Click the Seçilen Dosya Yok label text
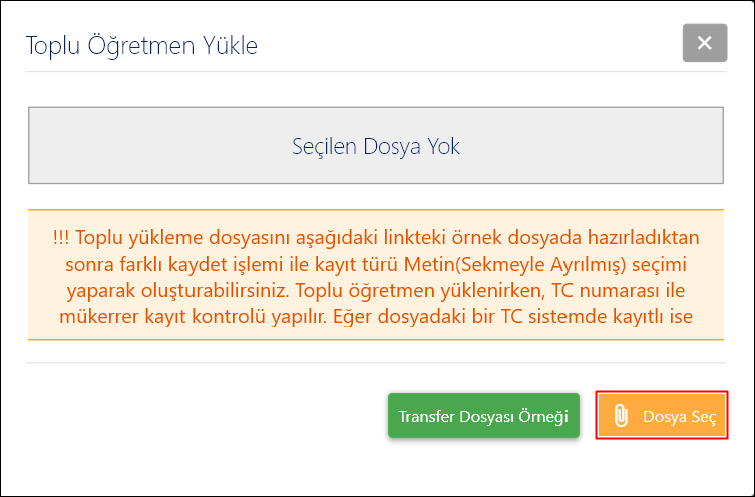Screen dimensions: 755x497 click(376, 146)
